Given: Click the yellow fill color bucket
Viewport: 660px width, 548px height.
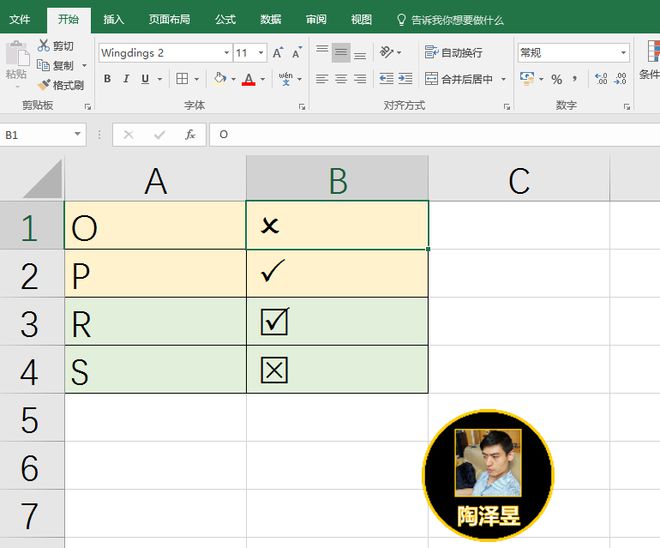Looking at the screenshot, I should coord(220,79).
